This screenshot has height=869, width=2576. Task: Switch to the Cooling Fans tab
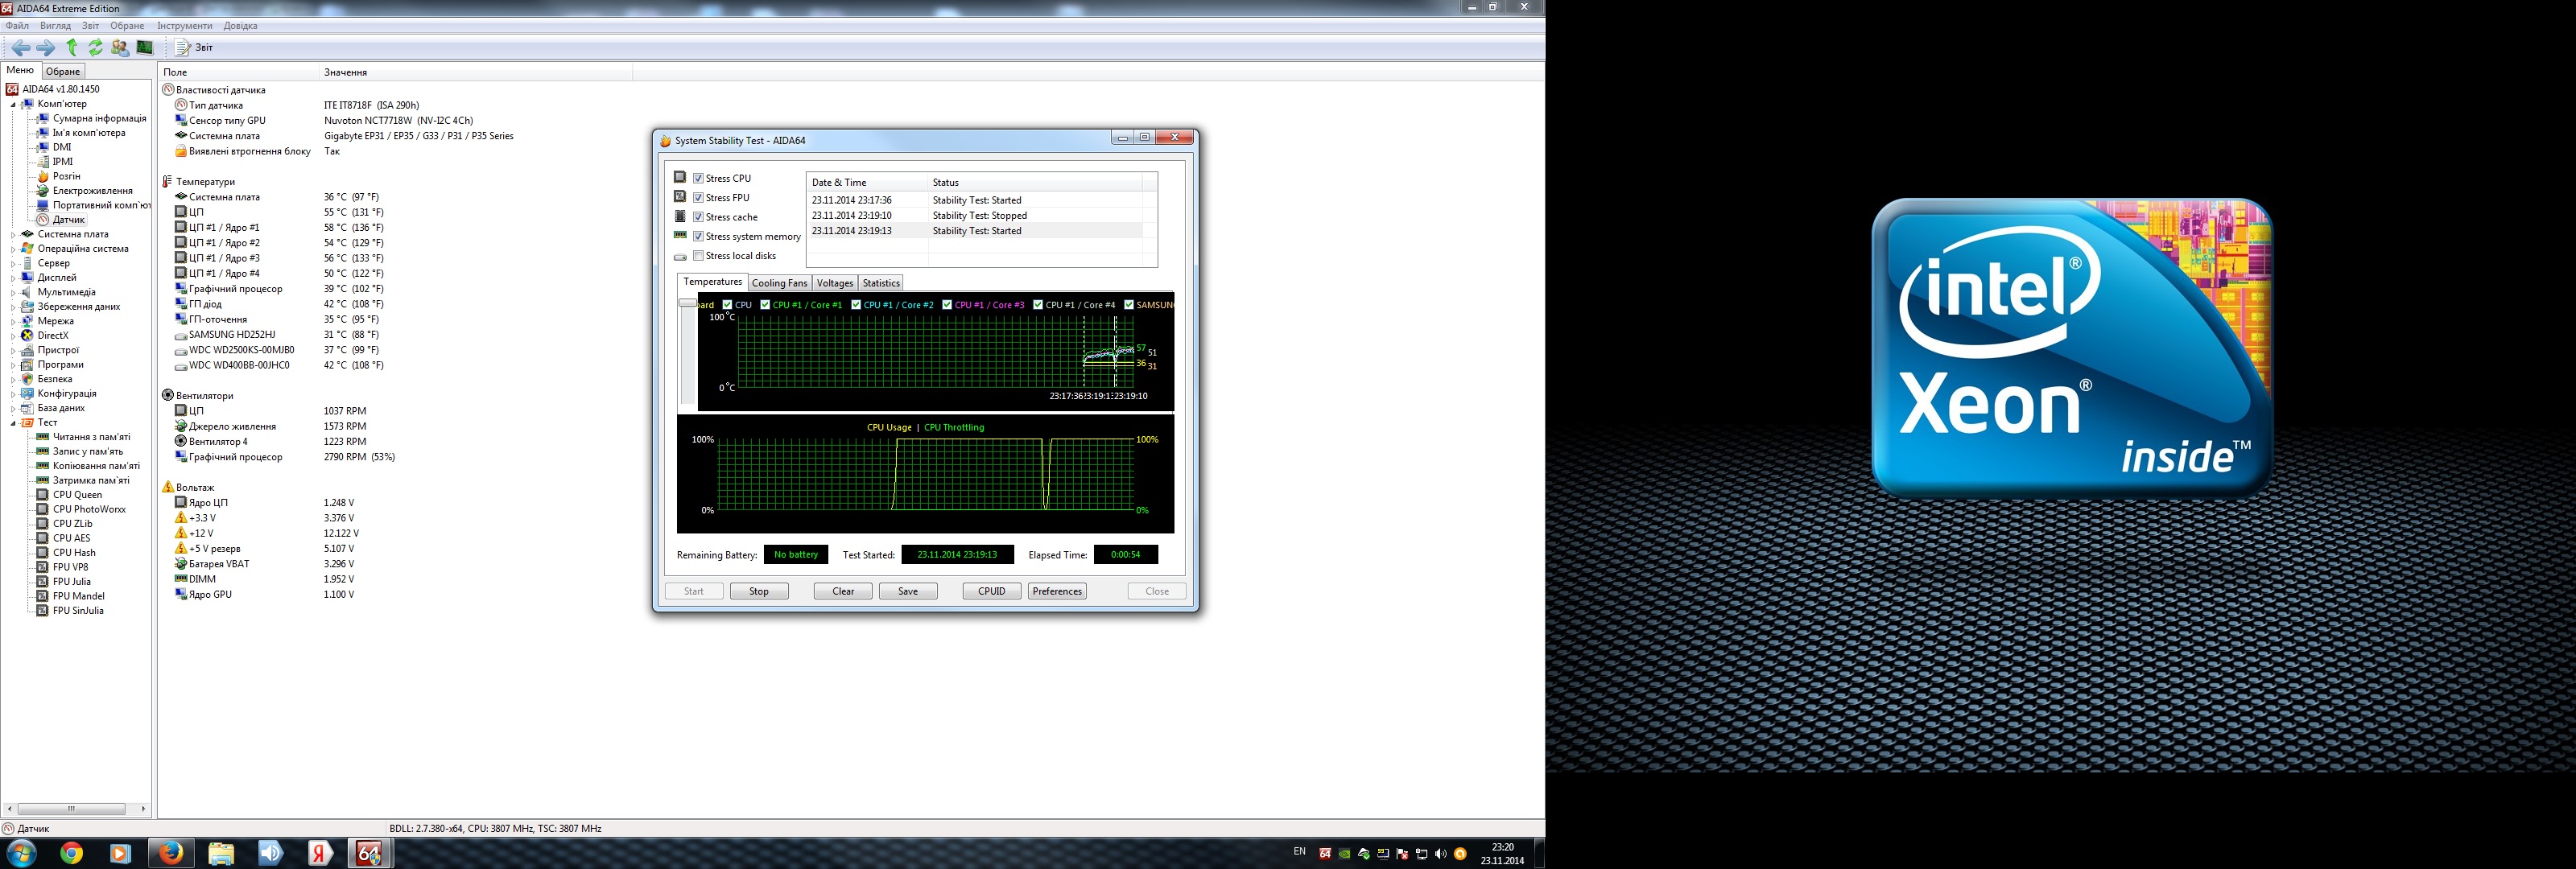(x=779, y=283)
